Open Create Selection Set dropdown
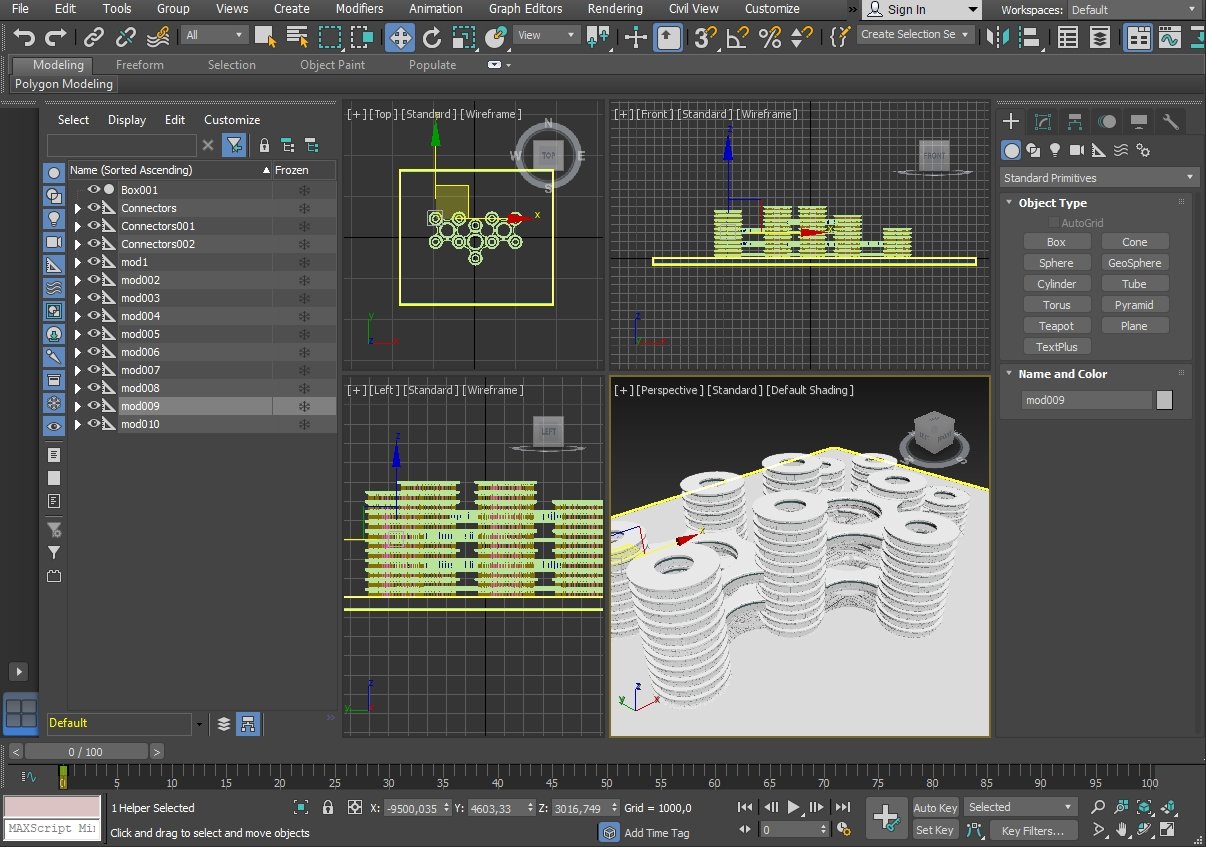 click(x=915, y=34)
